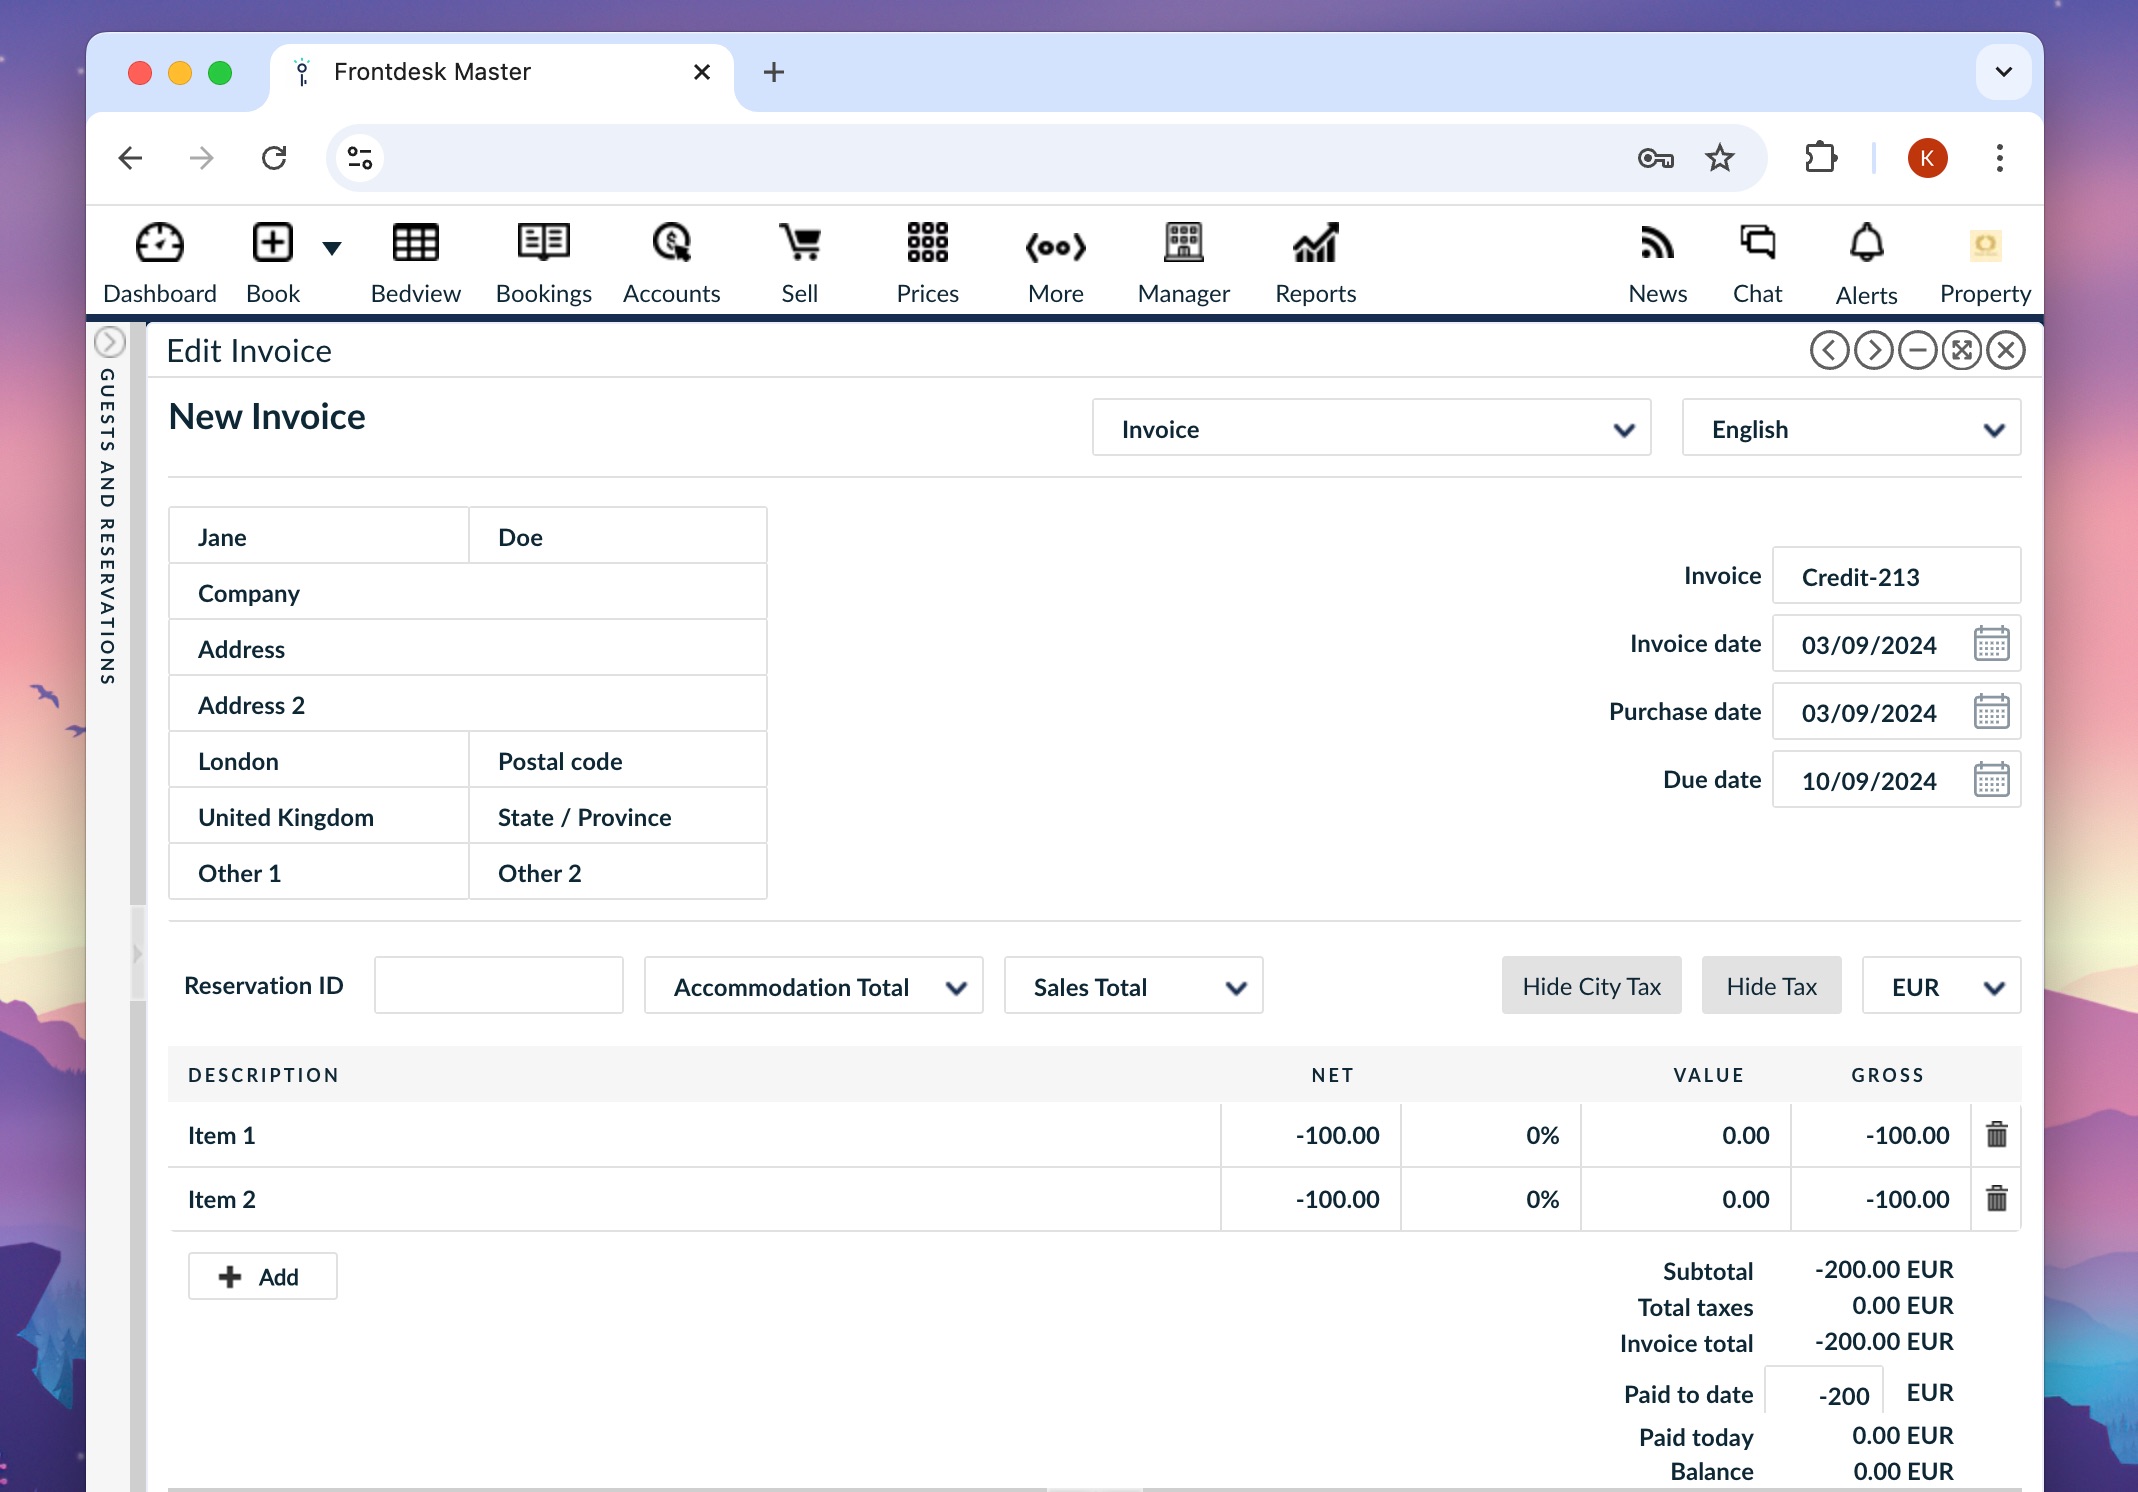Open the Property selector

point(1986,263)
